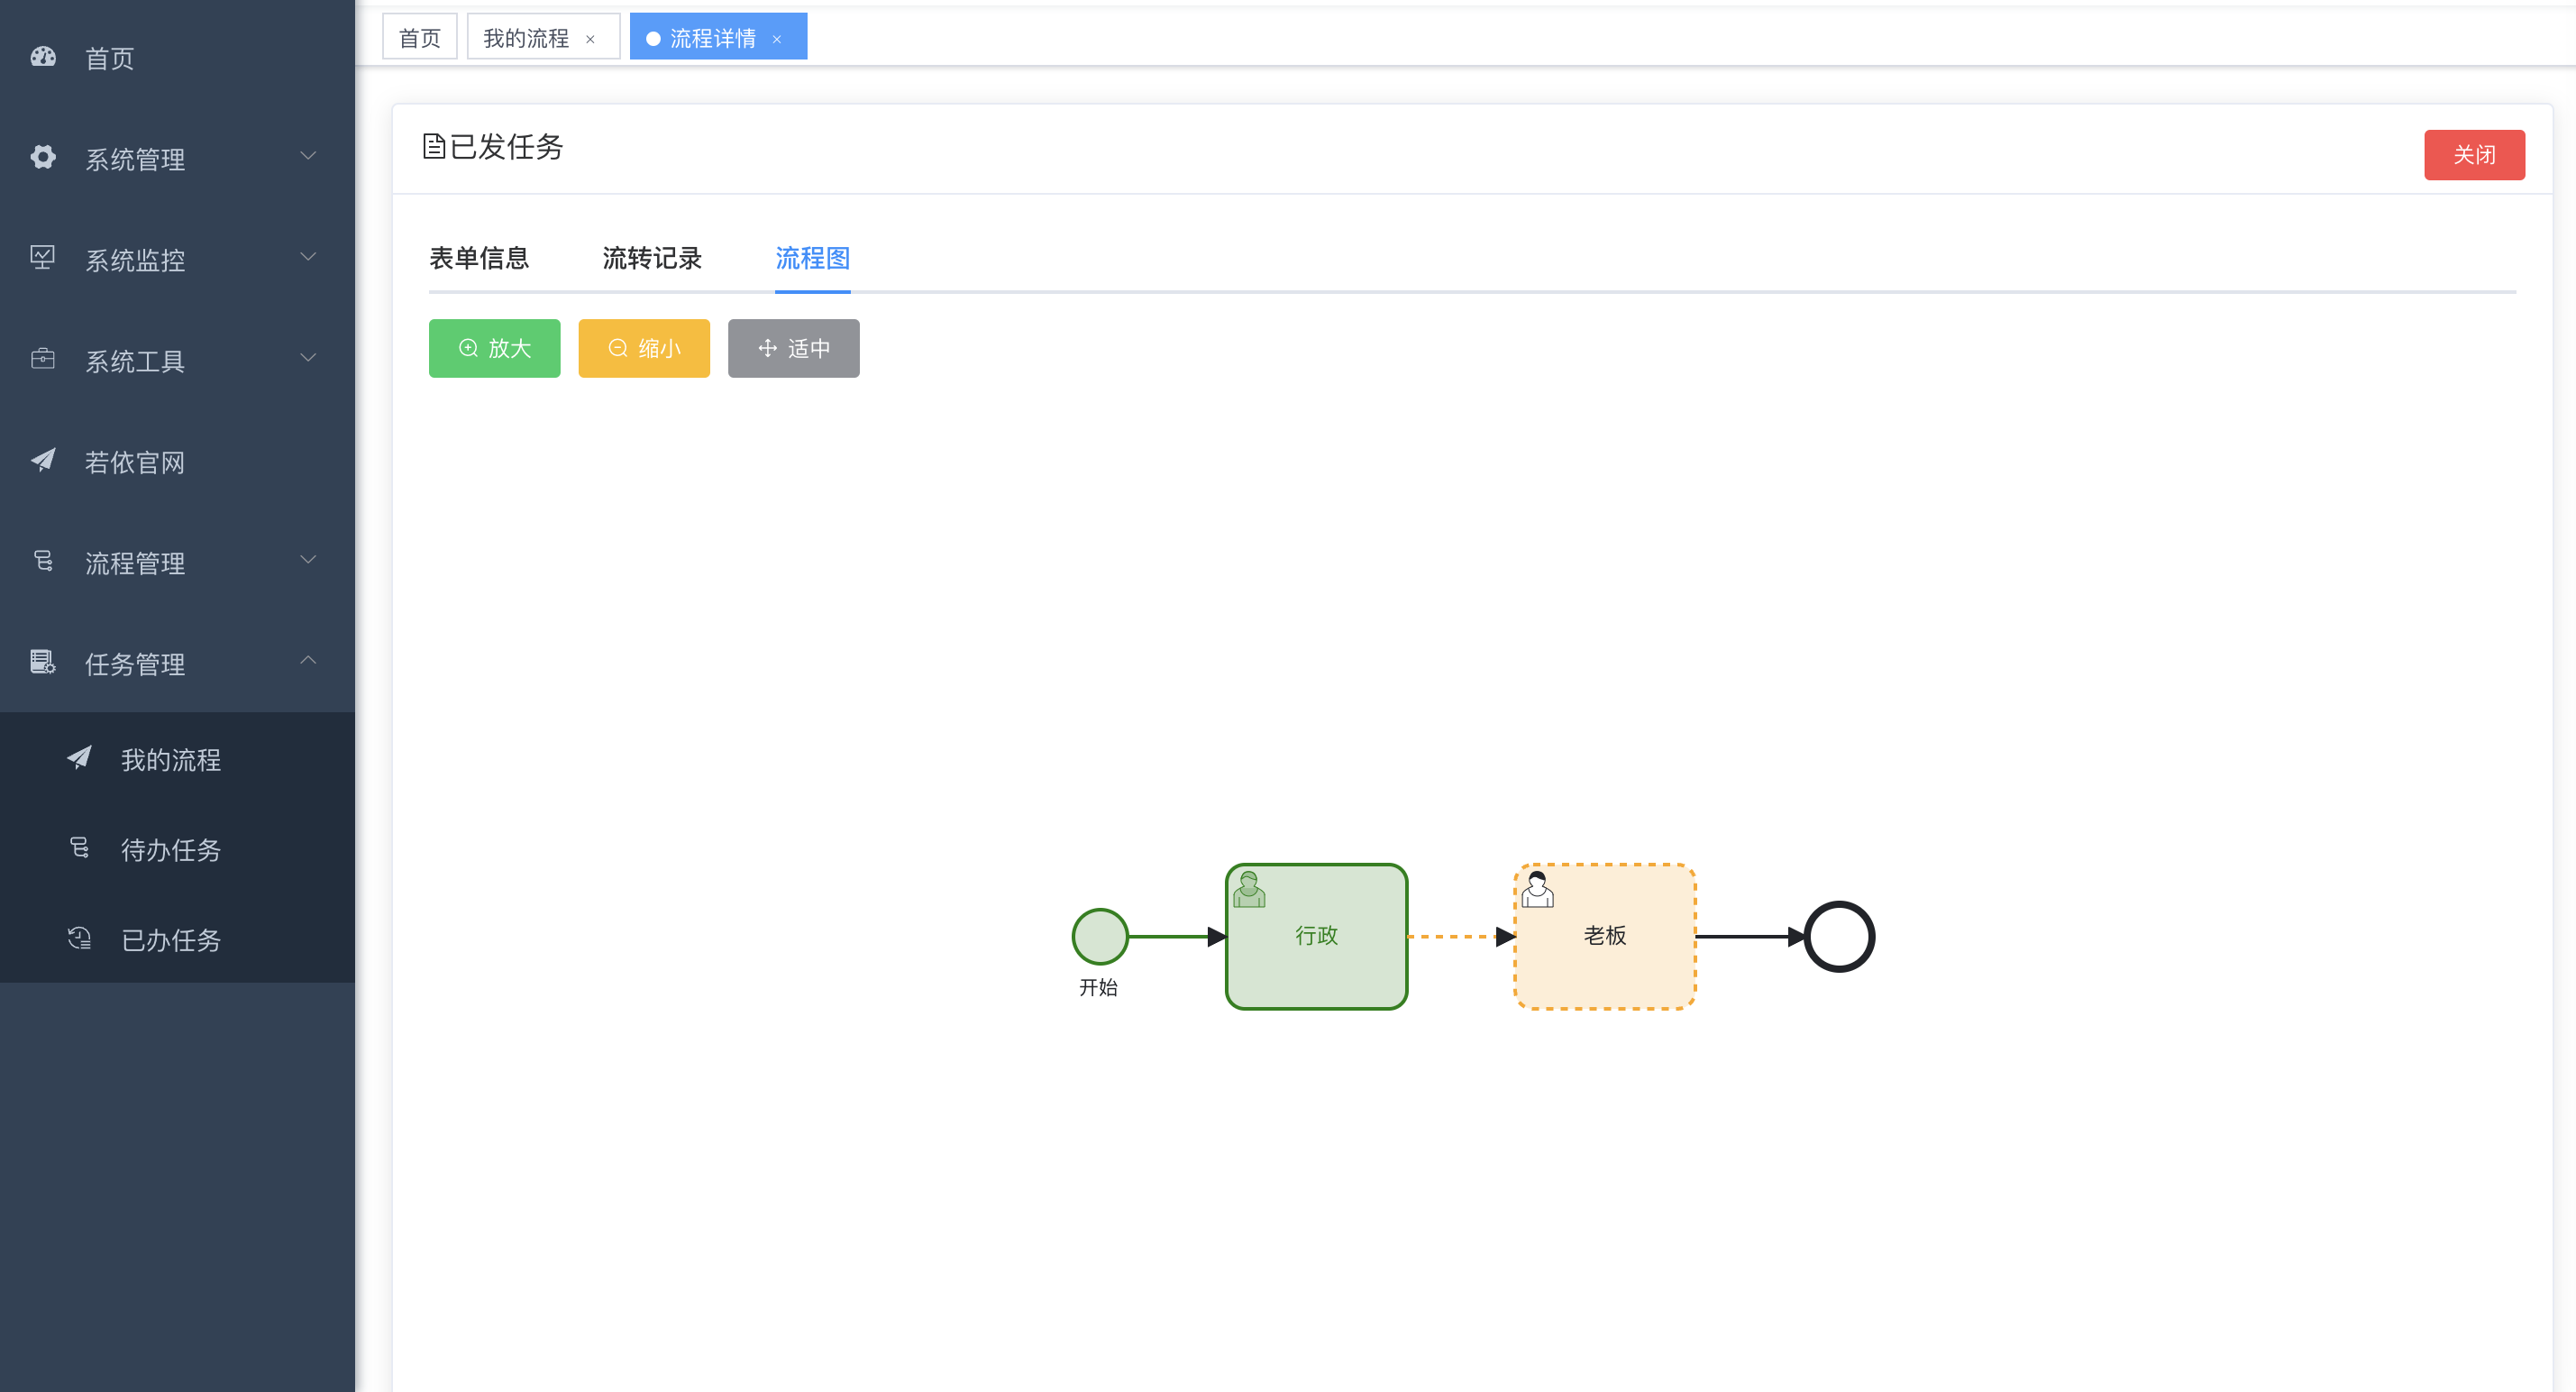The width and height of the screenshot is (2576, 1392).
Task: Switch to the 流转记录 tab
Action: point(652,258)
